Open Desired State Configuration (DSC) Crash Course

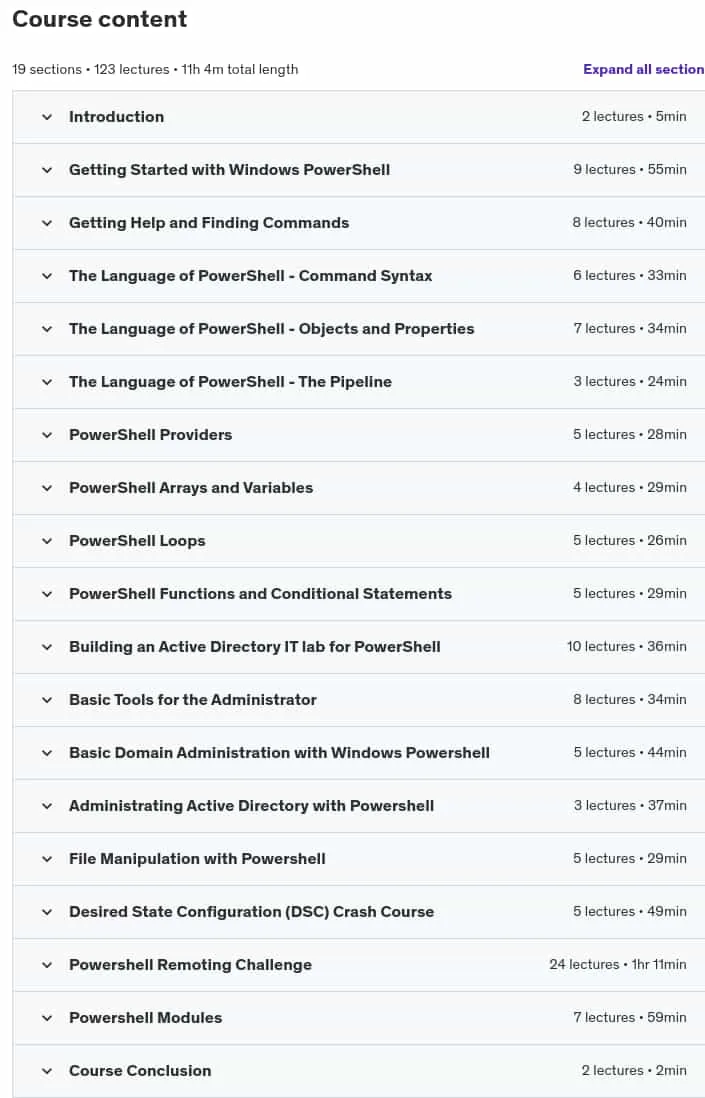click(x=358, y=912)
